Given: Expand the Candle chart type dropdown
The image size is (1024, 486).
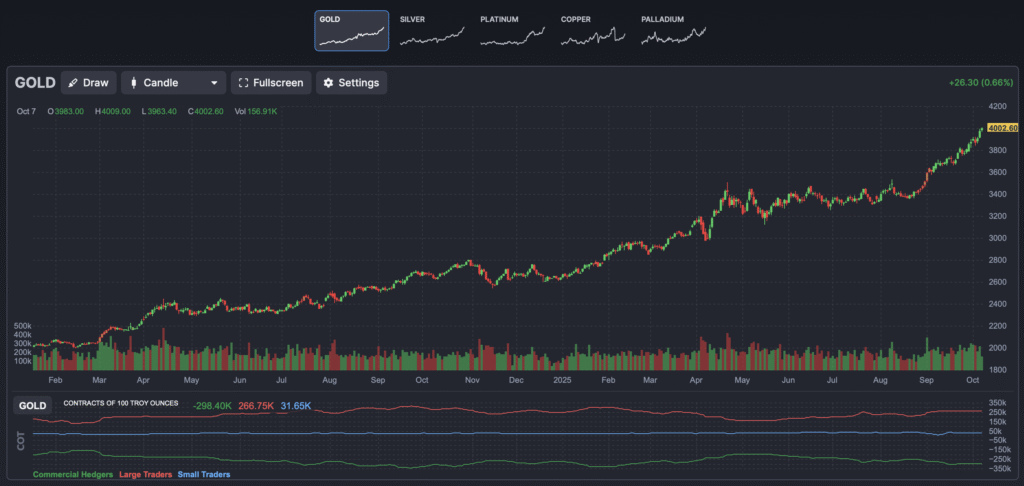Looking at the screenshot, I should coord(174,83).
